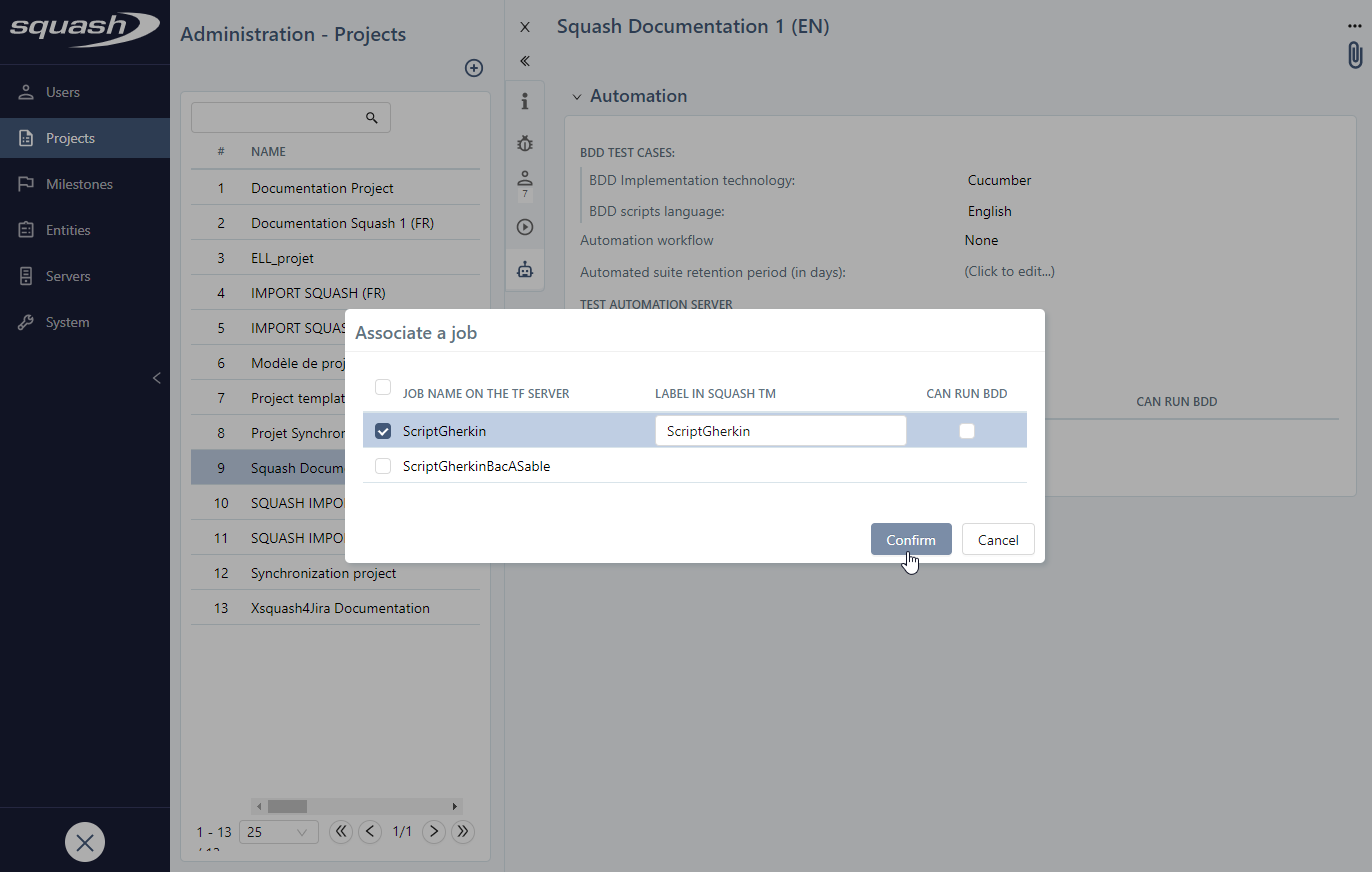This screenshot has height=872, width=1372.
Task: Click the horizontal scrollbar in project list
Action: pos(287,806)
